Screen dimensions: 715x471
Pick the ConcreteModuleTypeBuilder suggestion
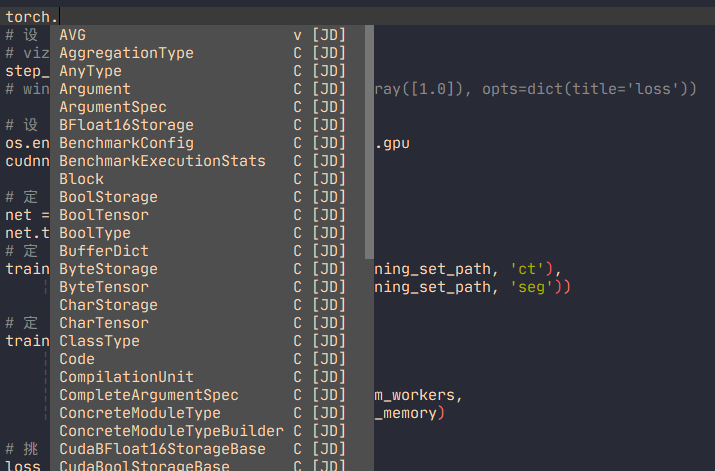171,431
